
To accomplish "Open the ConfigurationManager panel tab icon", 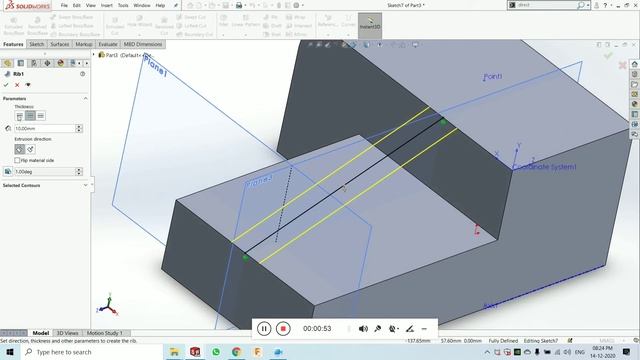I will tap(34, 63).
